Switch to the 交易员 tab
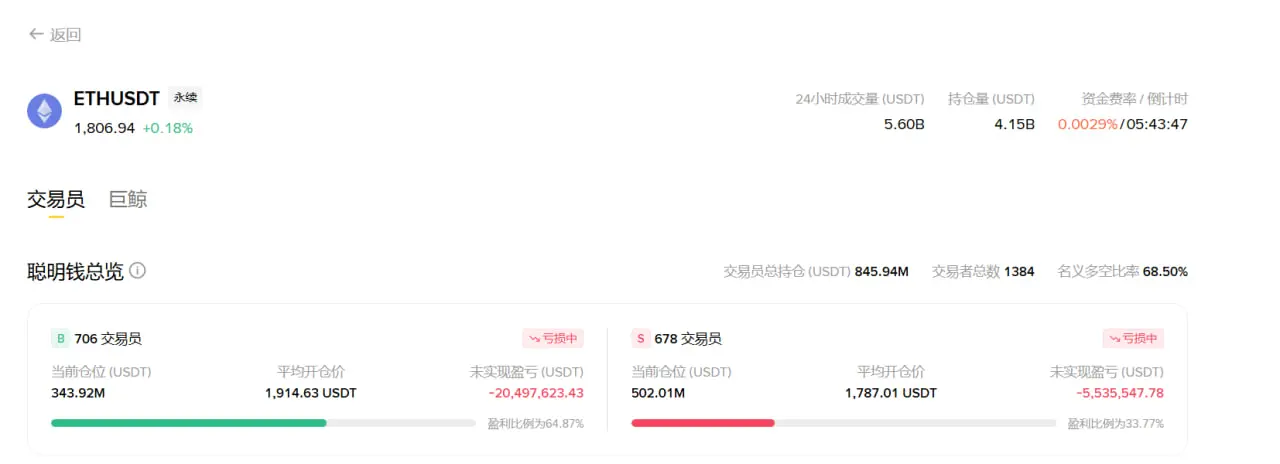Image resolution: width=1280 pixels, height=464 pixels. coord(56,199)
